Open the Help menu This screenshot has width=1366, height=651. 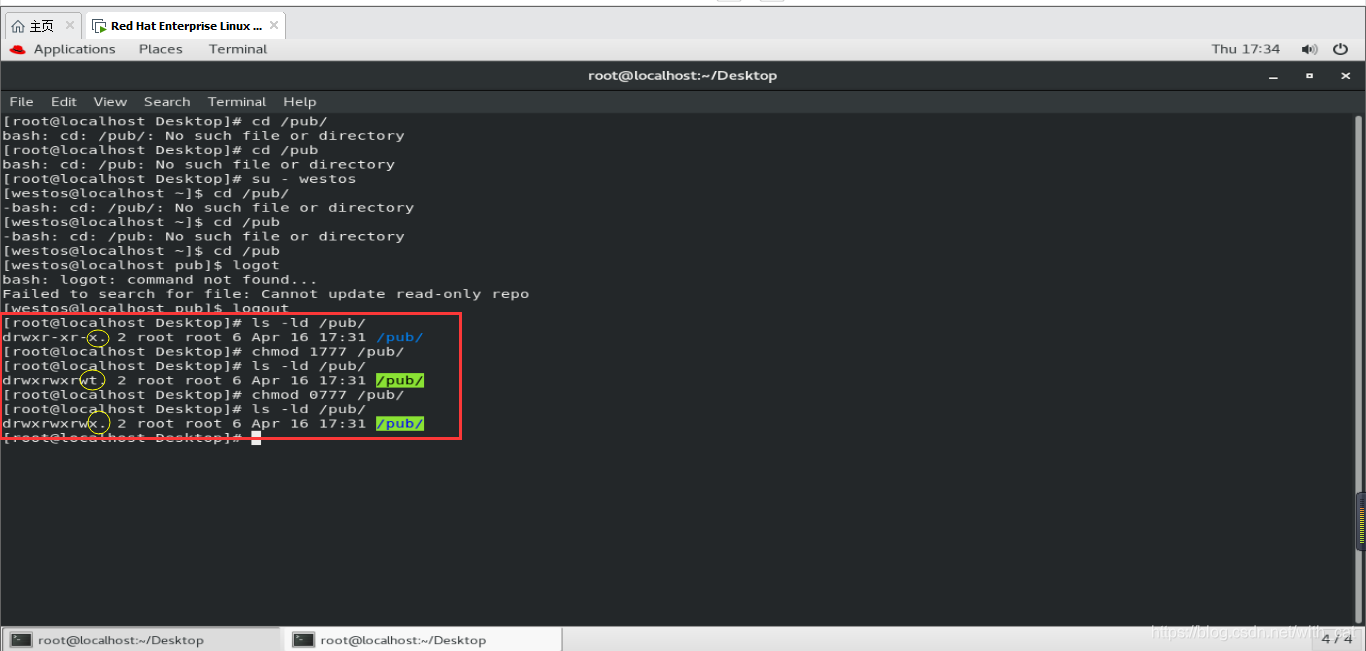point(299,101)
